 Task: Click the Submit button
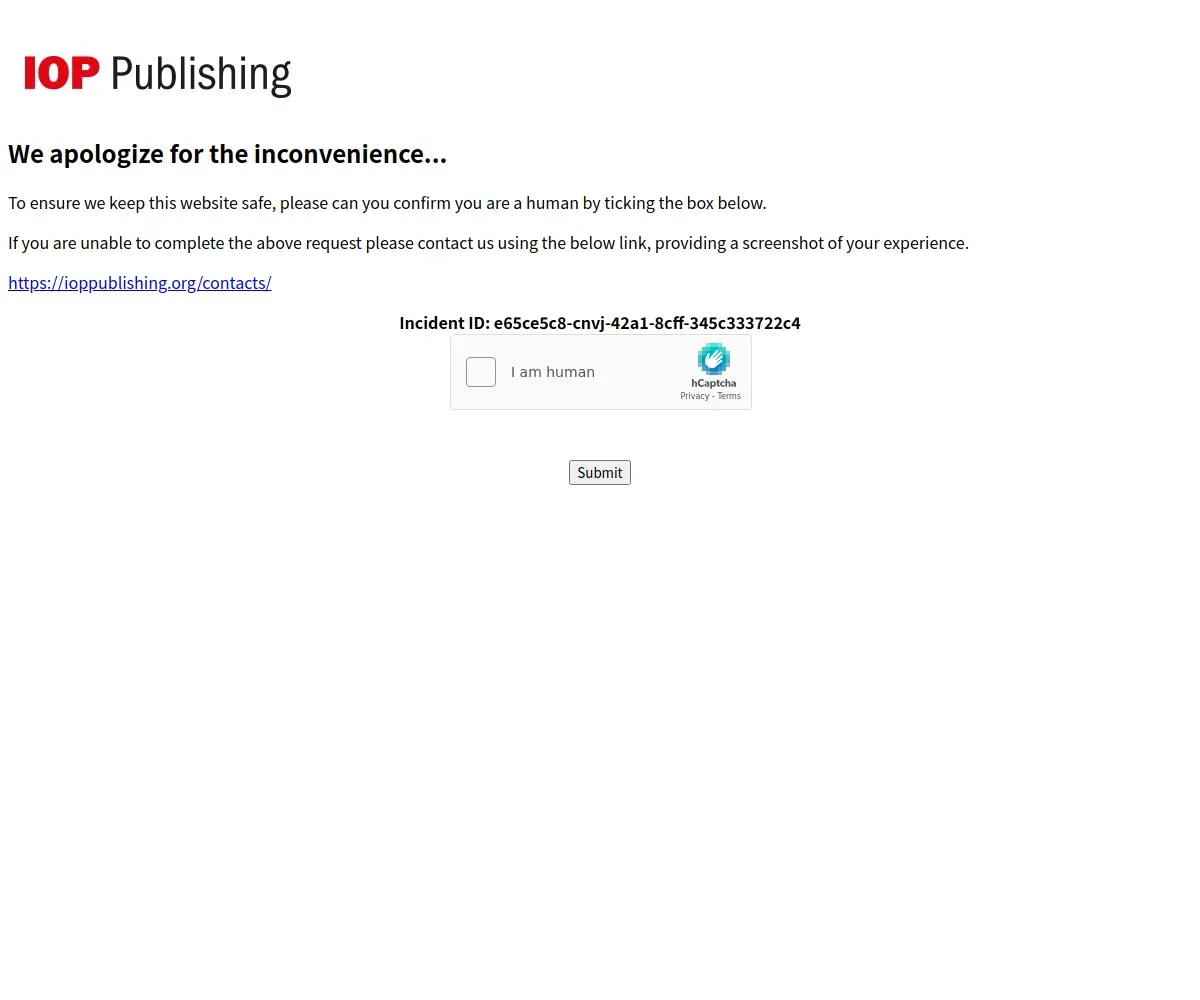click(600, 473)
